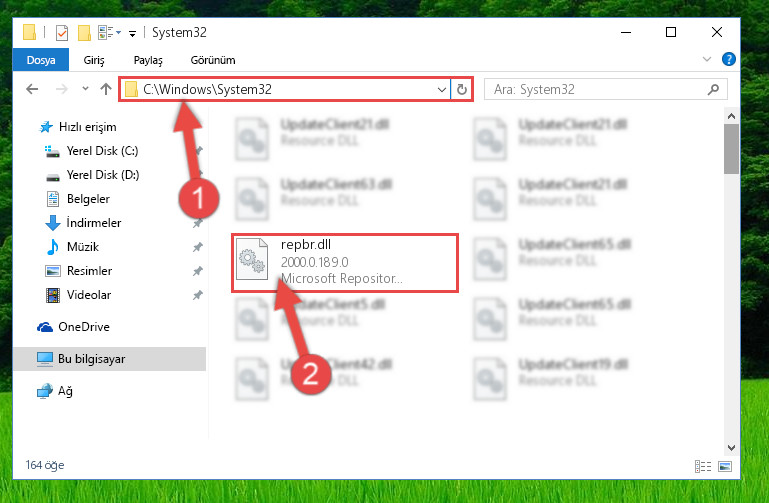
Task: Click the search magnifier icon
Action: (714, 89)
